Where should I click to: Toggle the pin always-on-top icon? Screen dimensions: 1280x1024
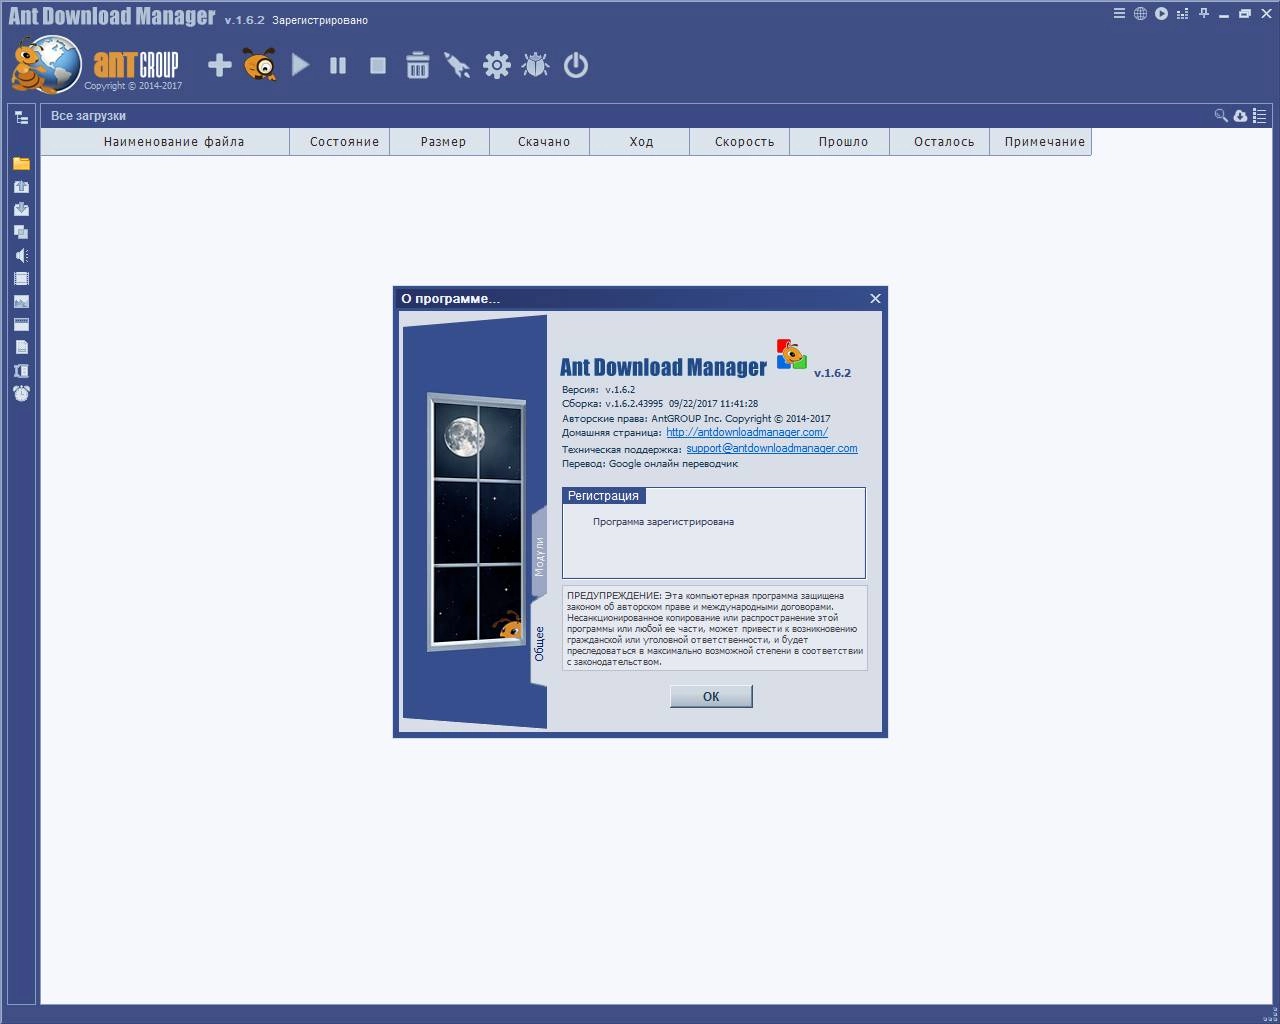1204,14
